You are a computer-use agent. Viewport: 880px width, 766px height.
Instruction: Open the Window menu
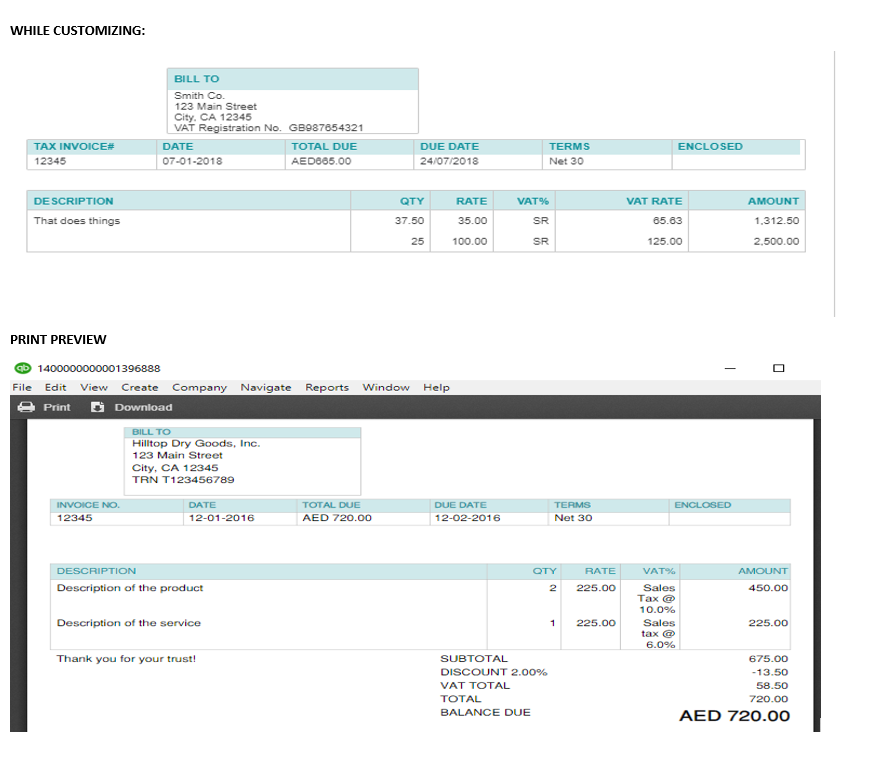(386, 387)
